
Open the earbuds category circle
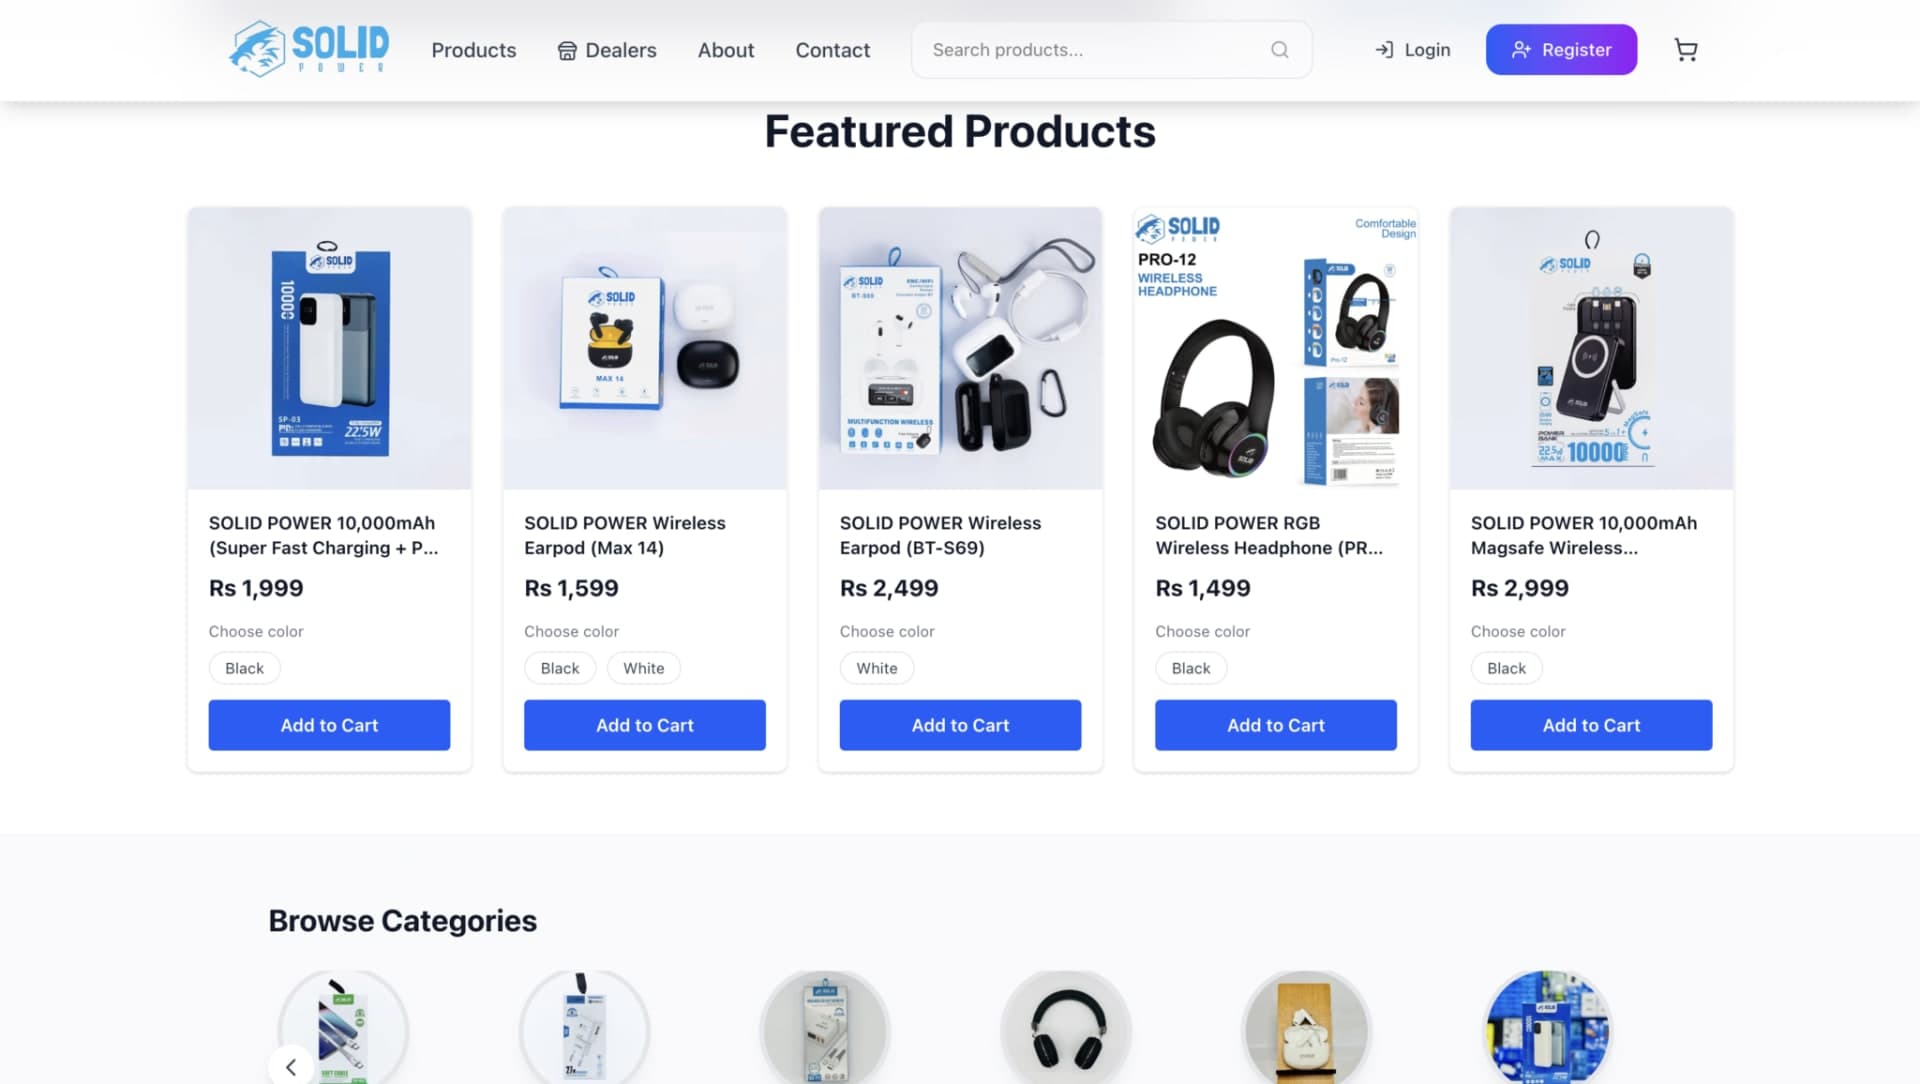(x=1307, y=1028)
